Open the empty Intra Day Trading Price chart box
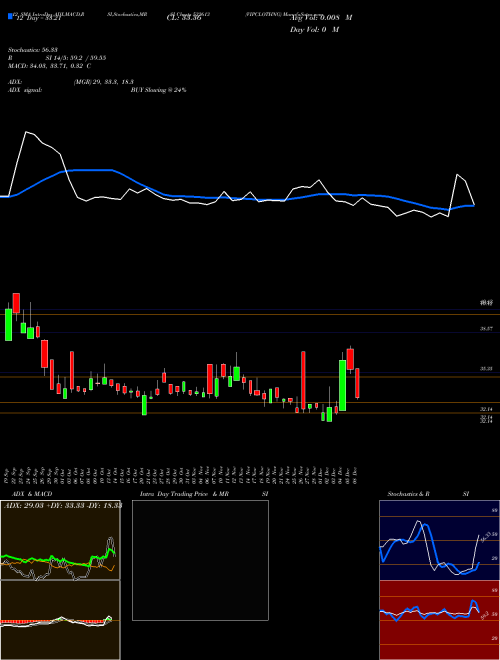Image resolution: width=500 pixels, height=660 pixels. pos(200,560)
